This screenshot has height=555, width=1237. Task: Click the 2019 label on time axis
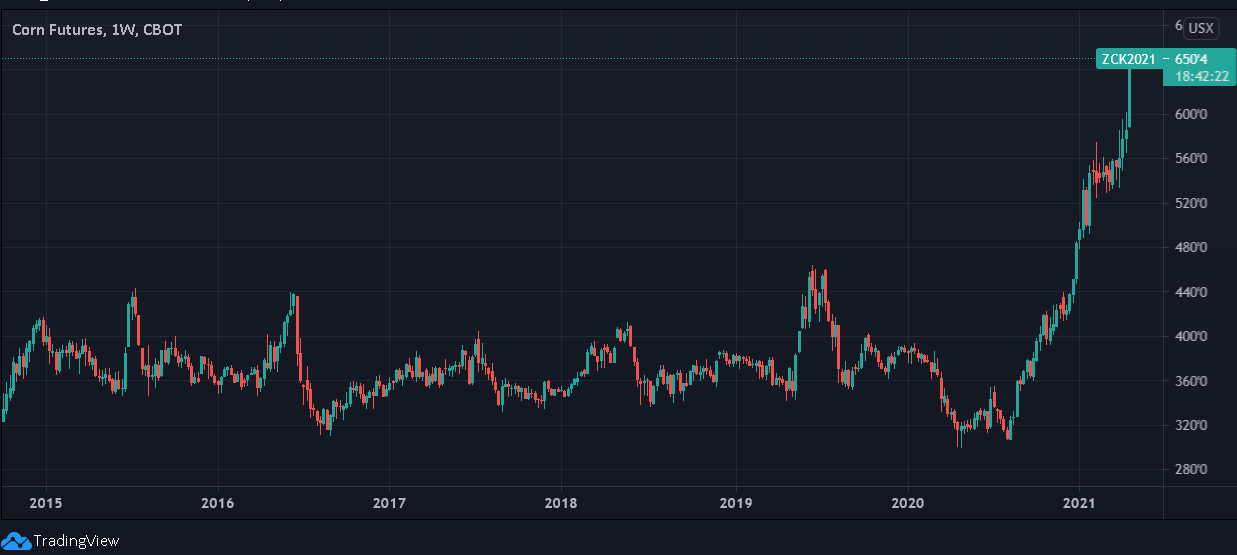(x=735, y=501)
